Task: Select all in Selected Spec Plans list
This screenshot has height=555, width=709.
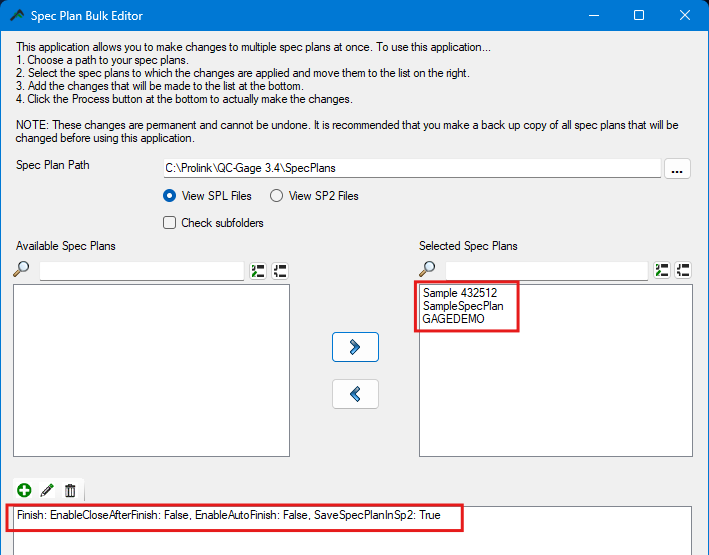Action: click(662, 270)
